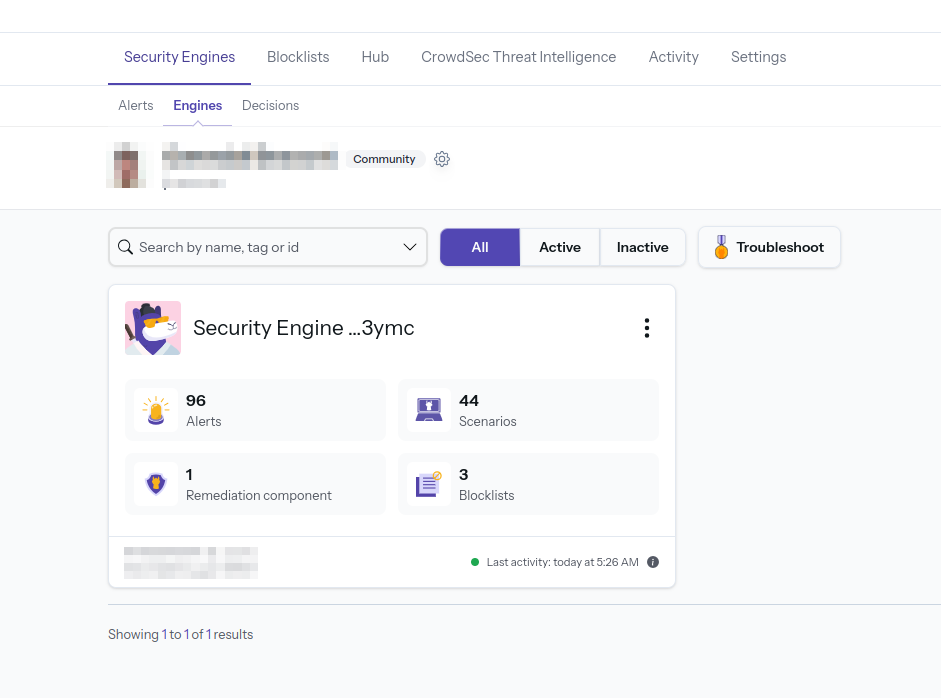Image resolution: width=941 pixels, height=698 pixels.
Task: Click the organization settings gear icon
Action: 442,159
